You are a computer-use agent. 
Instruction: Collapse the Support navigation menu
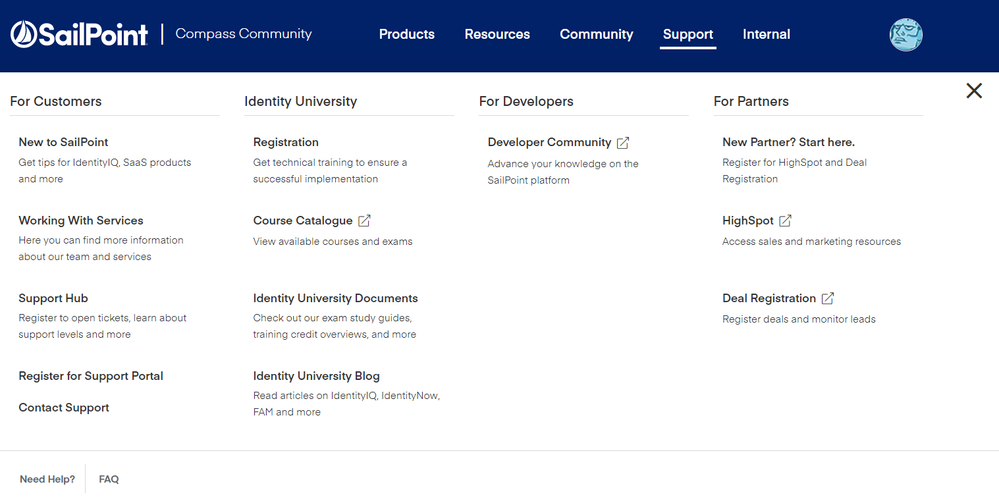pos(688,34)
